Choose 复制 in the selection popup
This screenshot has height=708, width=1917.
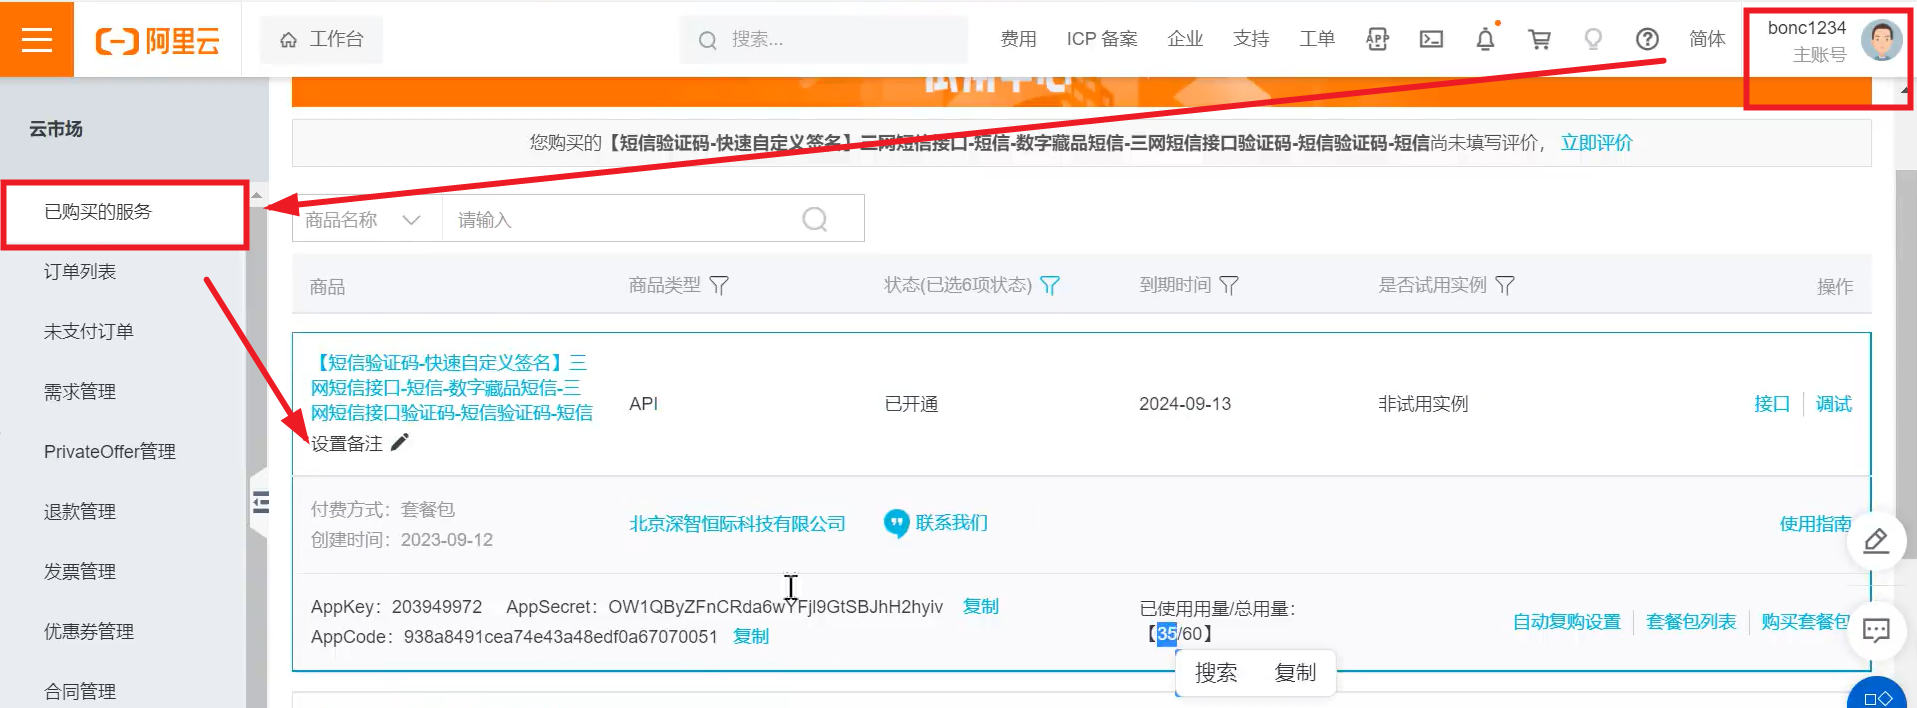(x=1295, y=673)
